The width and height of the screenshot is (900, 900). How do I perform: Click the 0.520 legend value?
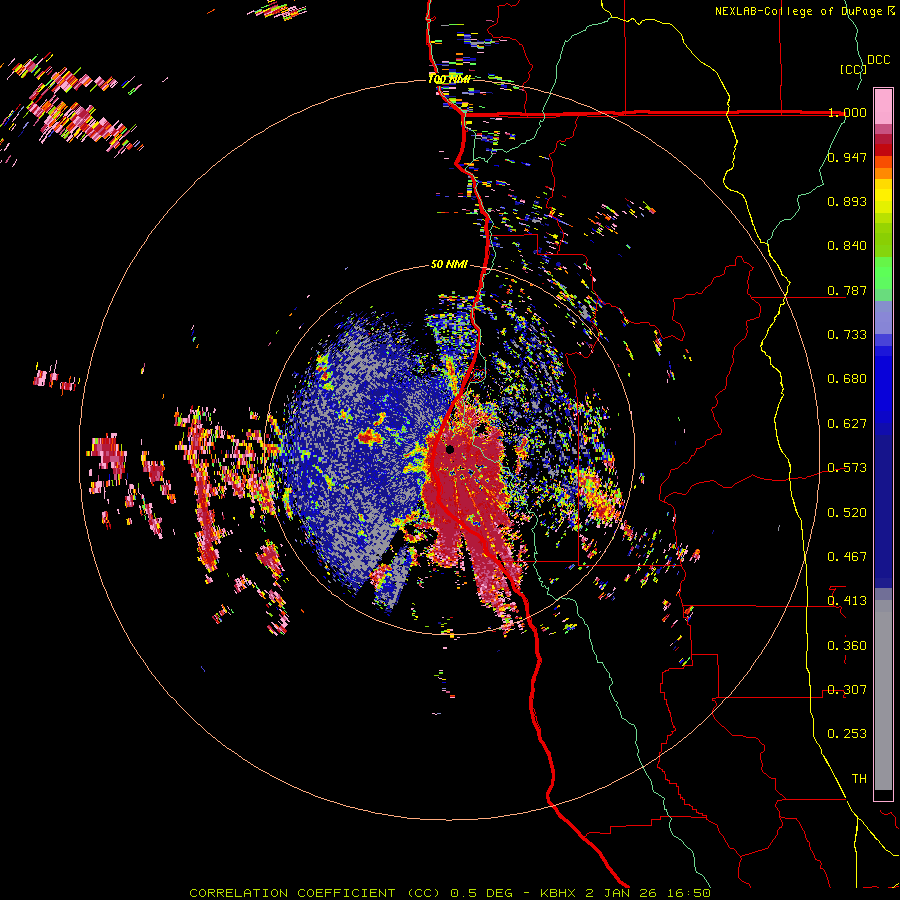pyautogui.click(x=847, y=513)
